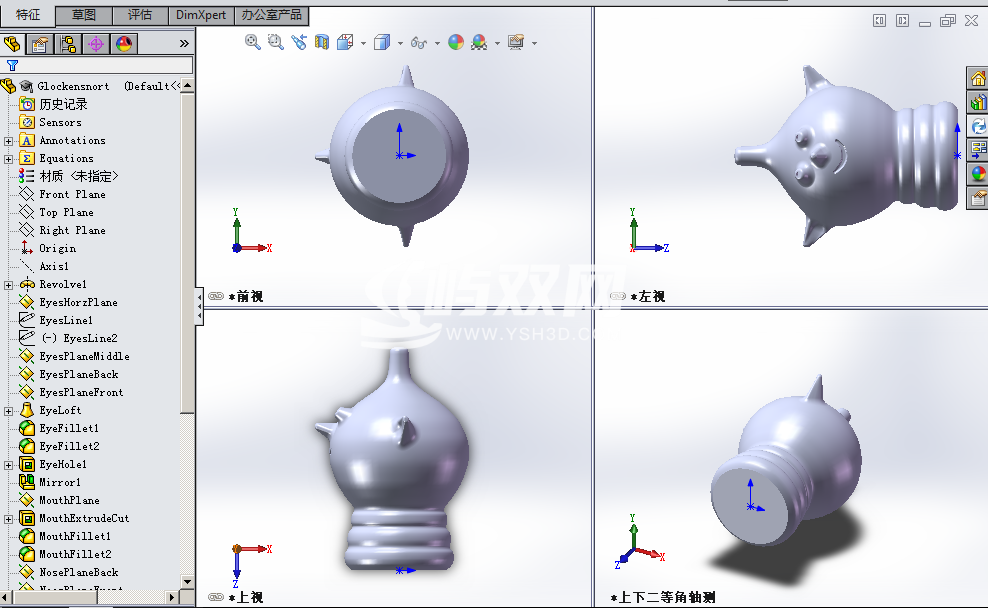Screen dimensions: 988x608
Task: Select the Glockensnort root item
Action: [x=73, y=86]
